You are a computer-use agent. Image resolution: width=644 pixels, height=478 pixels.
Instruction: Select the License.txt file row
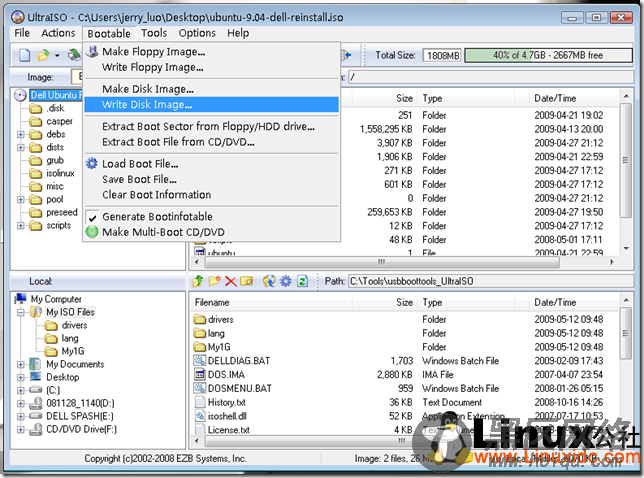(x=404, y=430)
